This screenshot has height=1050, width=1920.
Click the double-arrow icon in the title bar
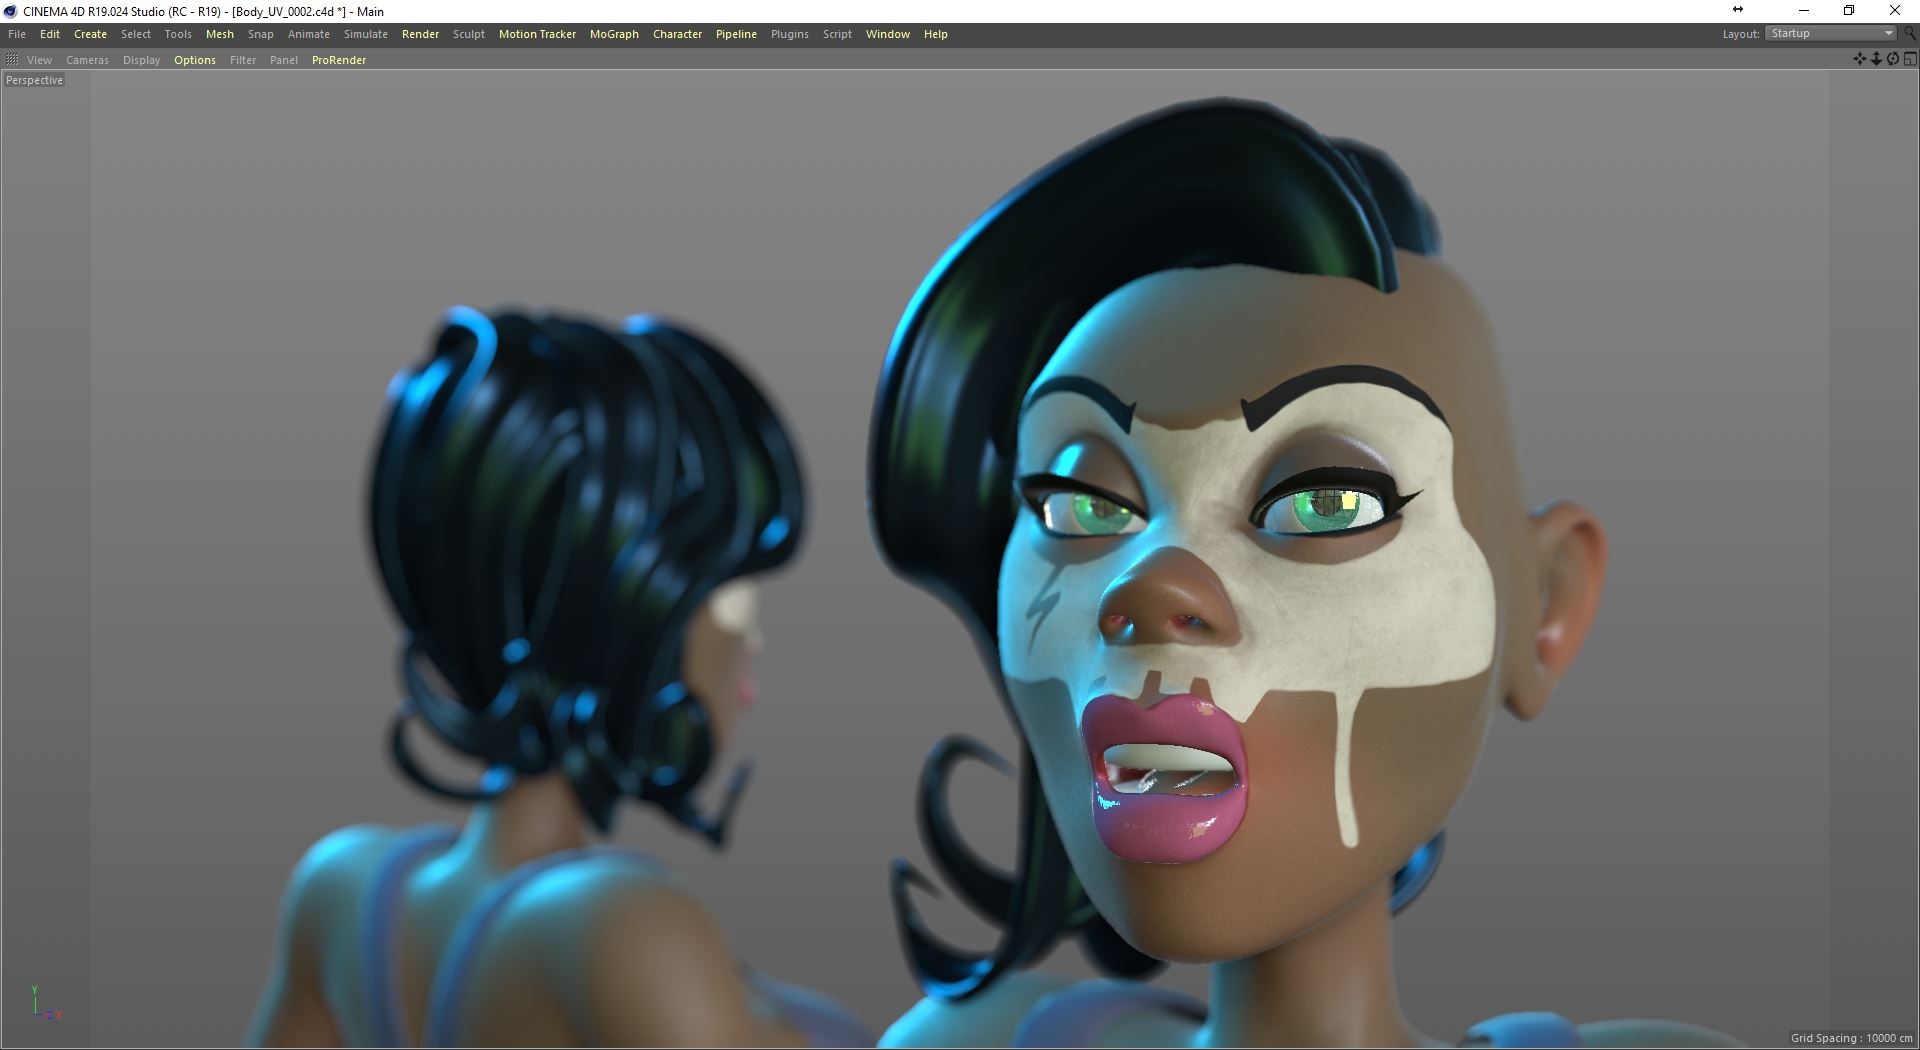[x=1738, y=10]
